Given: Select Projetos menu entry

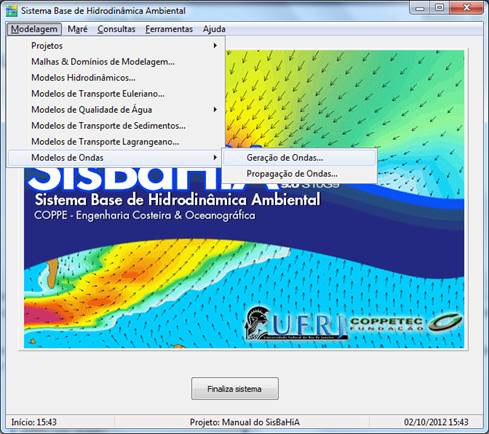Looking at the screenshot, I should tap(116, 46).
